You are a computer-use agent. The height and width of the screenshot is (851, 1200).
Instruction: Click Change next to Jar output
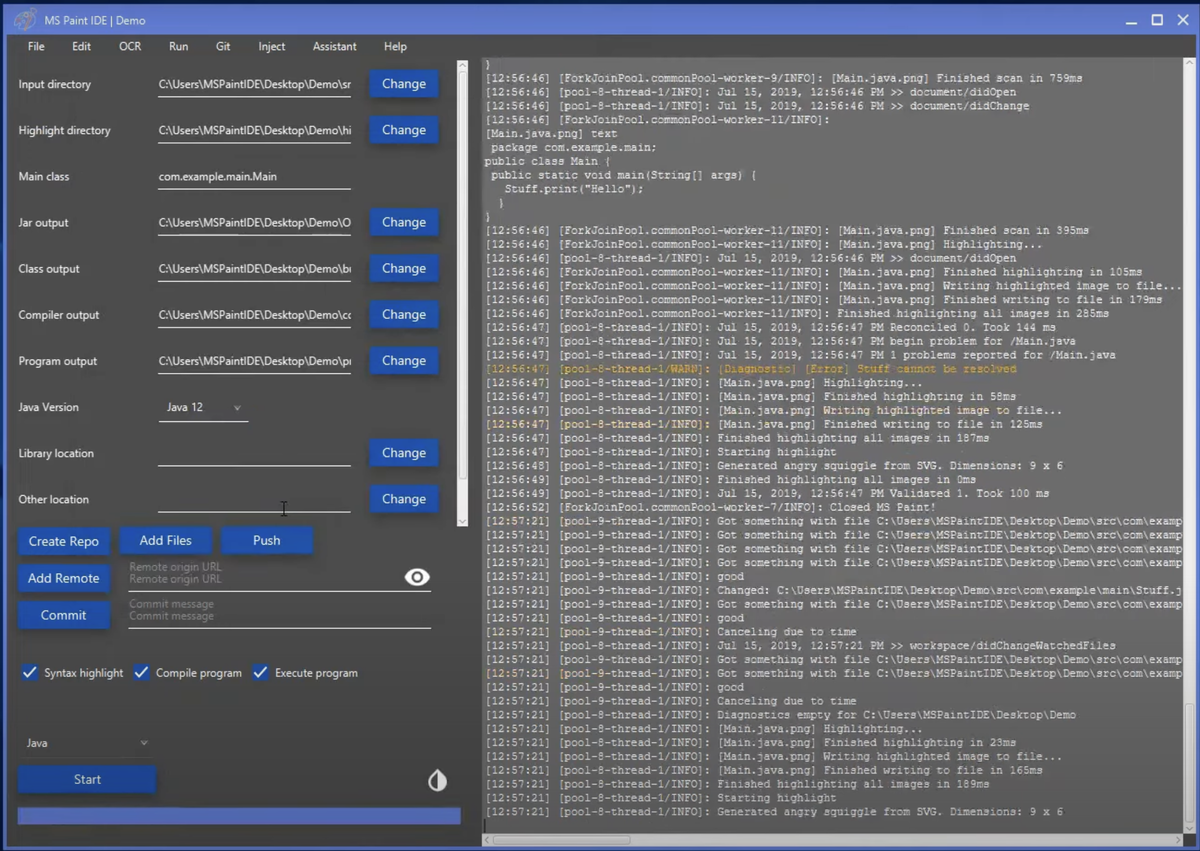tap(404, 222)
